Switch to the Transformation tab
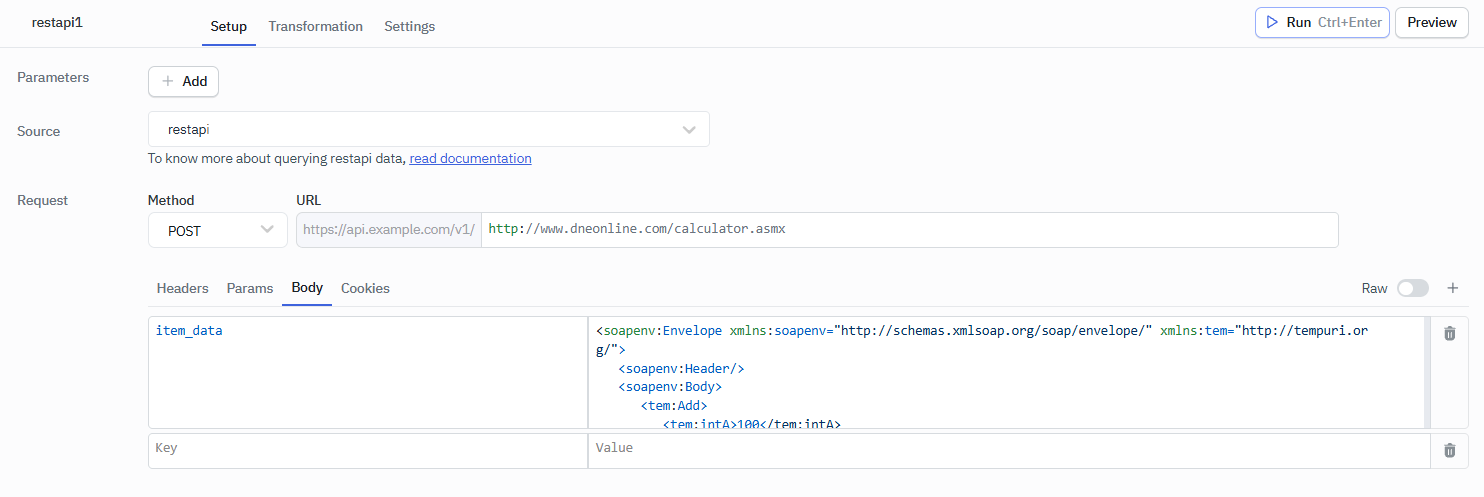The width and height of the screenshot is (1484, 497). (x=315, y=26)
